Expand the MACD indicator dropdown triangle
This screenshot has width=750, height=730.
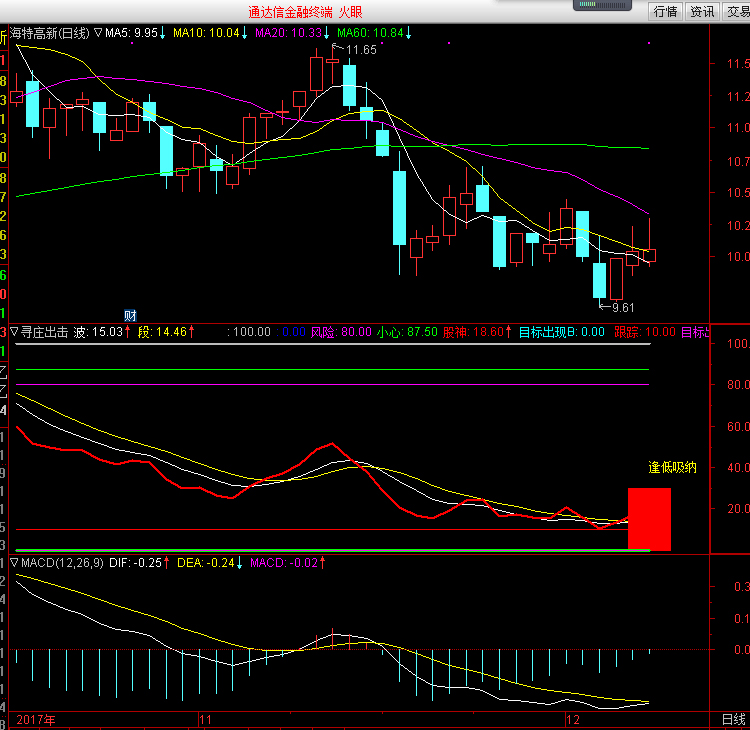(14, 563)
